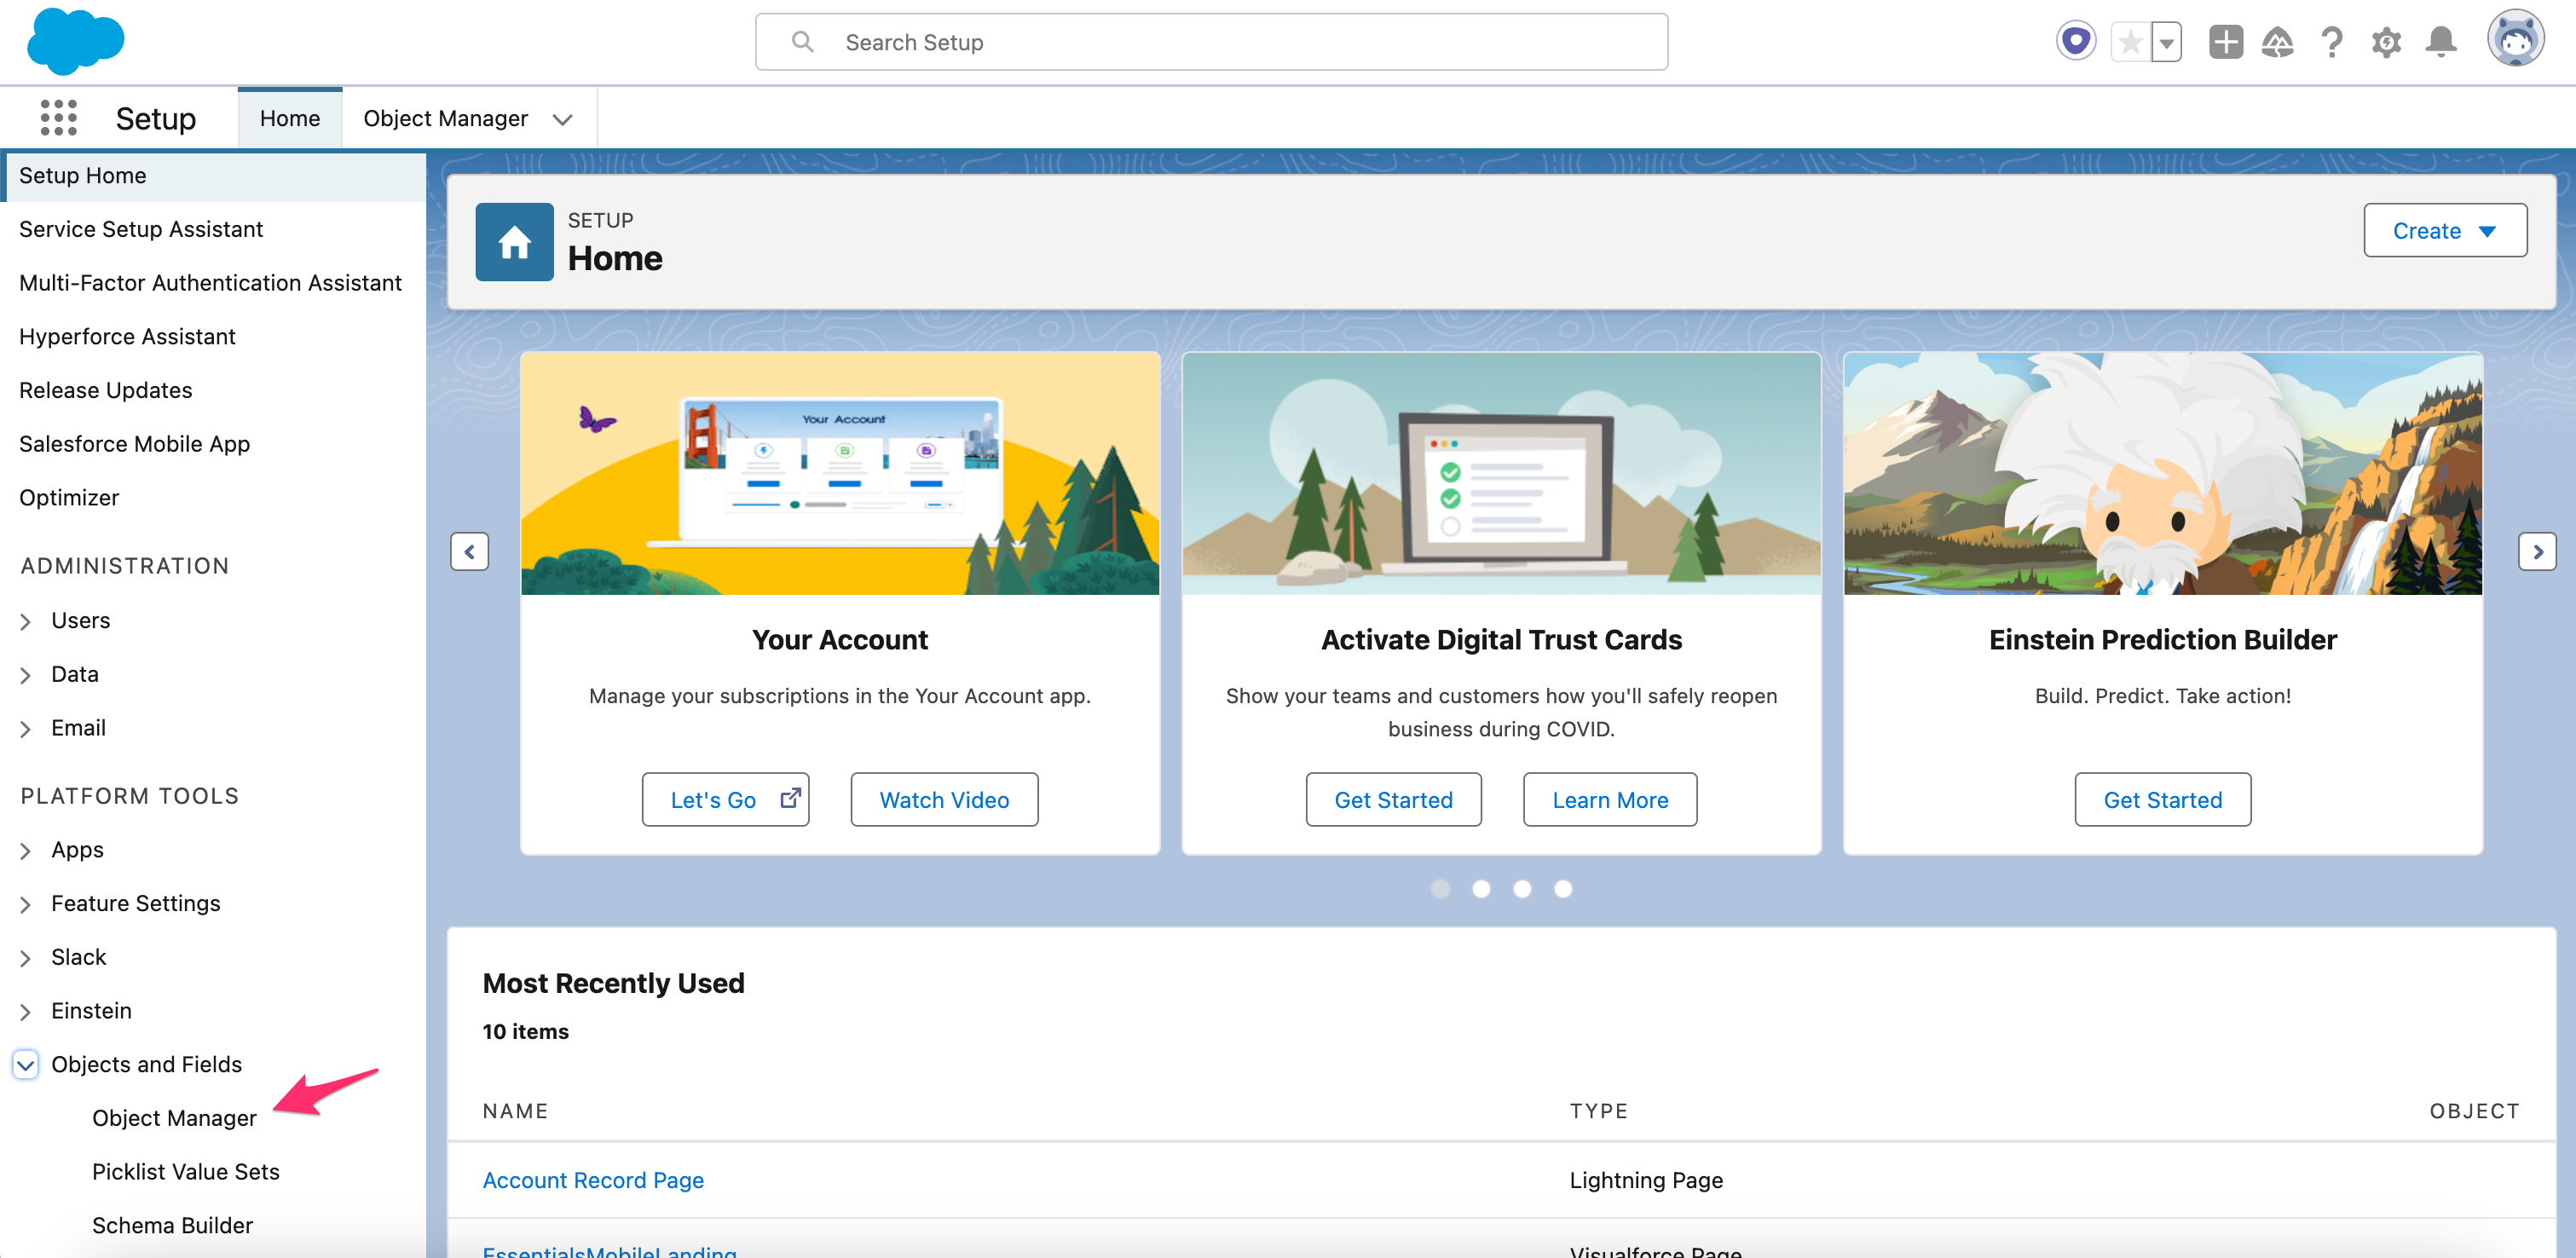The width and height of the screenshot is (2576, 1258).
Task: Open the Create dropdown menu
Action: (x=2444, y=230)
